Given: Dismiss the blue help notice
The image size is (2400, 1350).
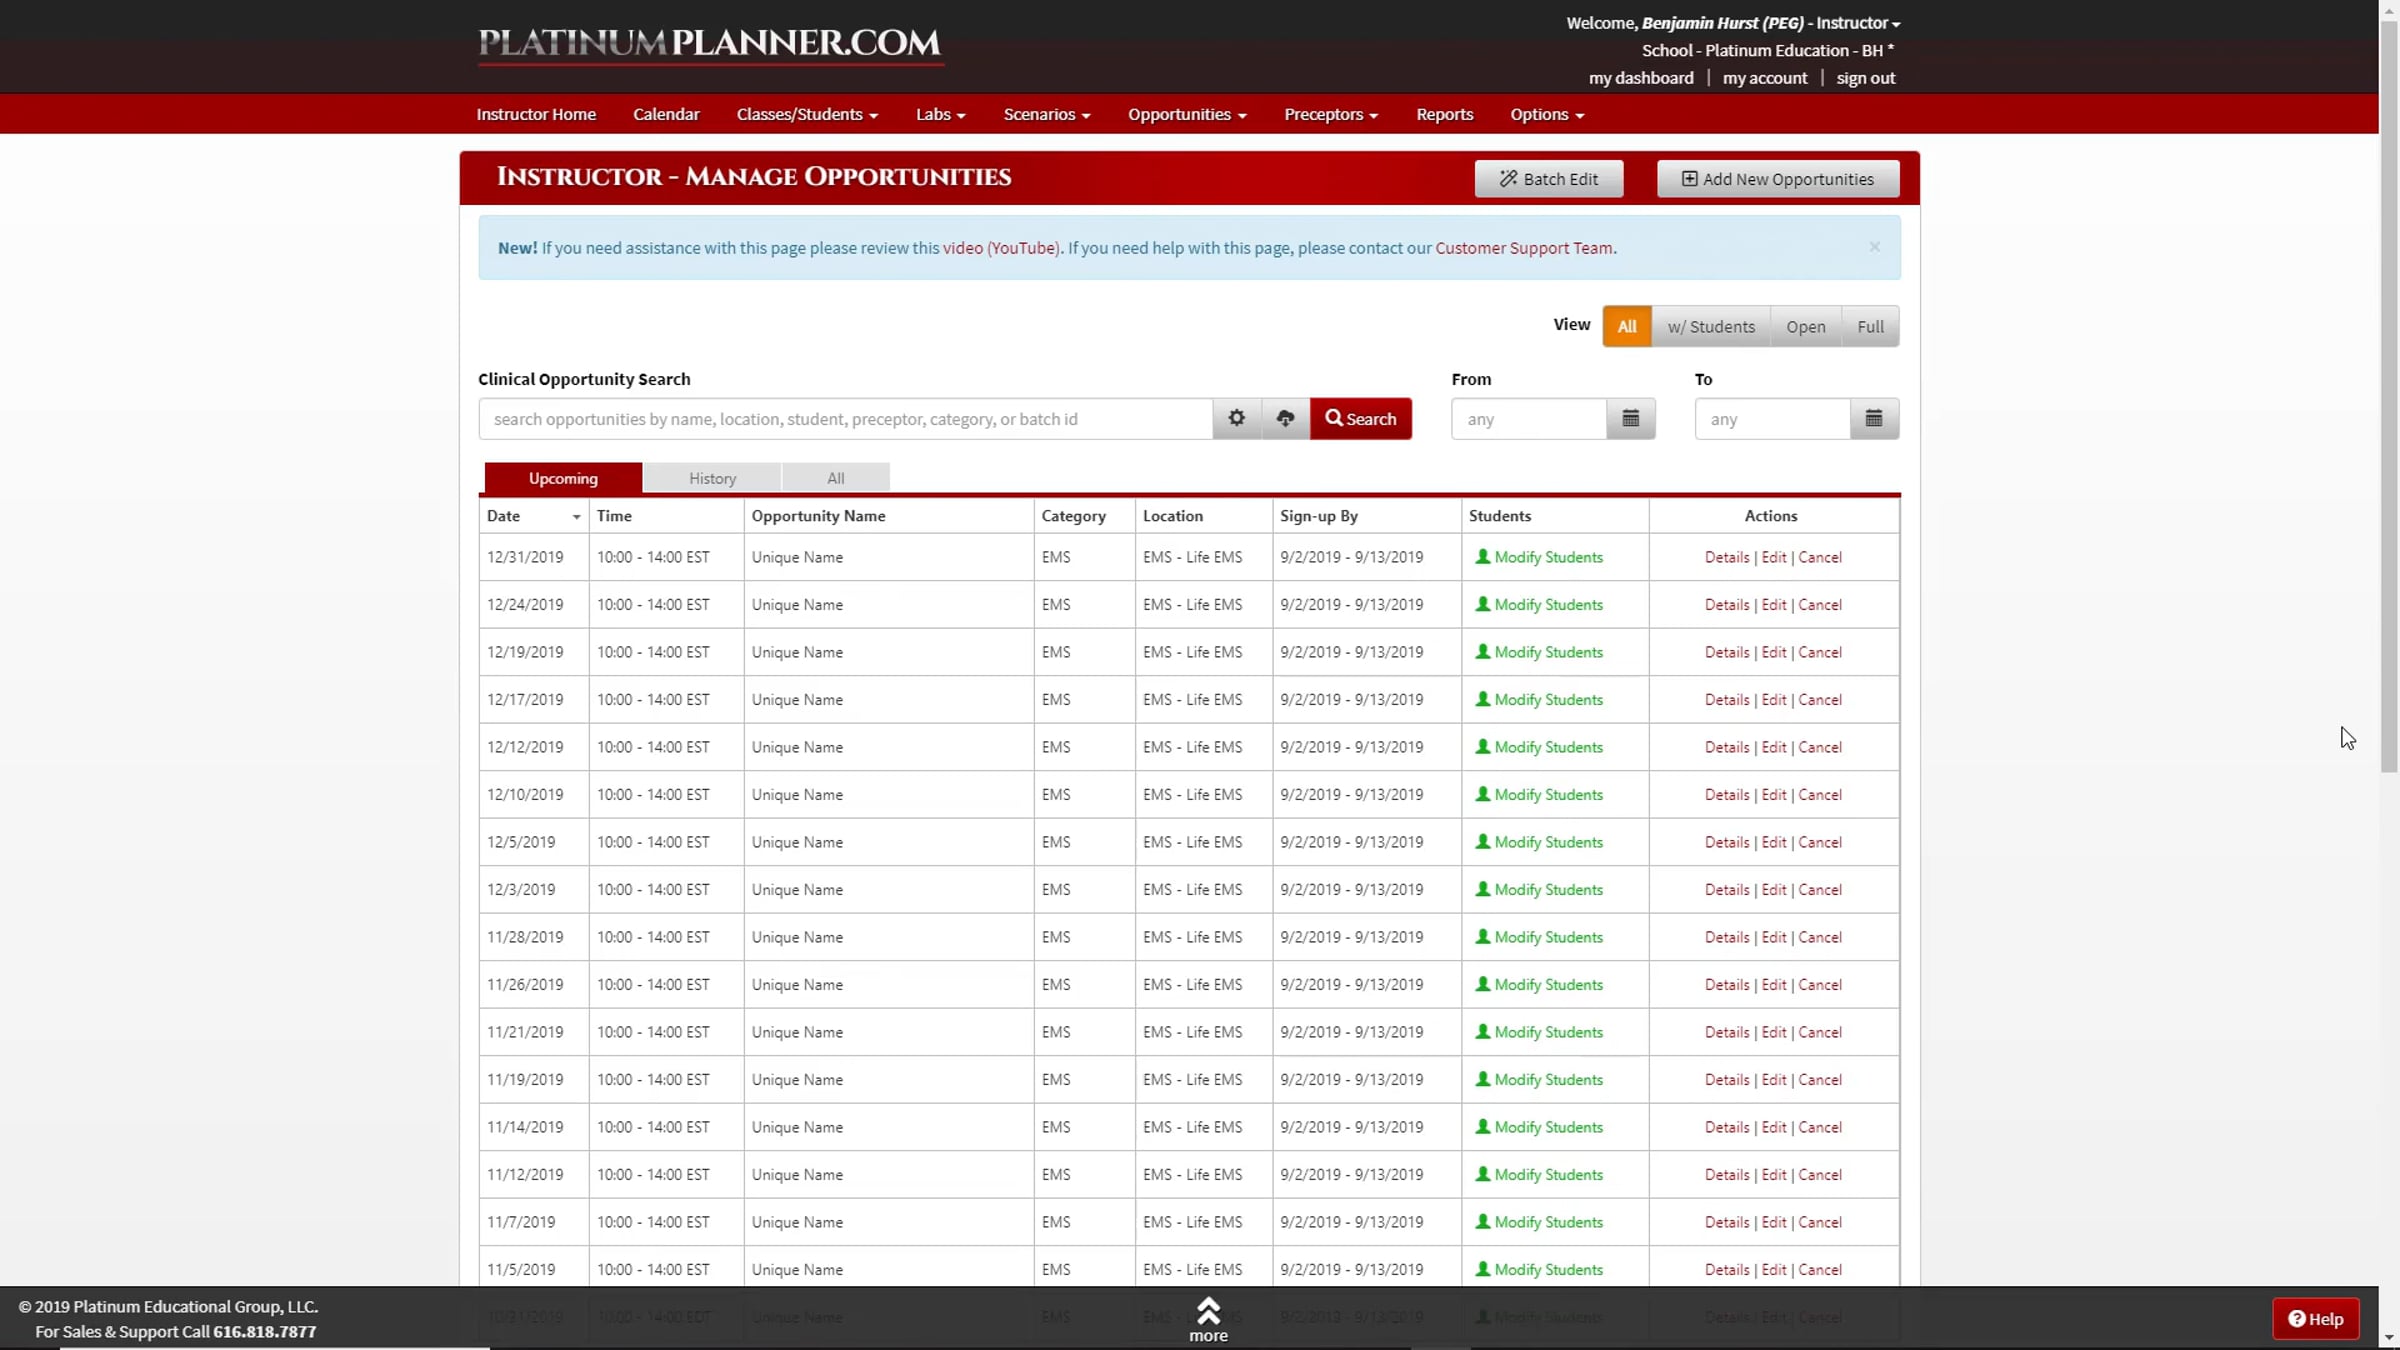Looking at the screenshot, I should tap(1874, 247).
